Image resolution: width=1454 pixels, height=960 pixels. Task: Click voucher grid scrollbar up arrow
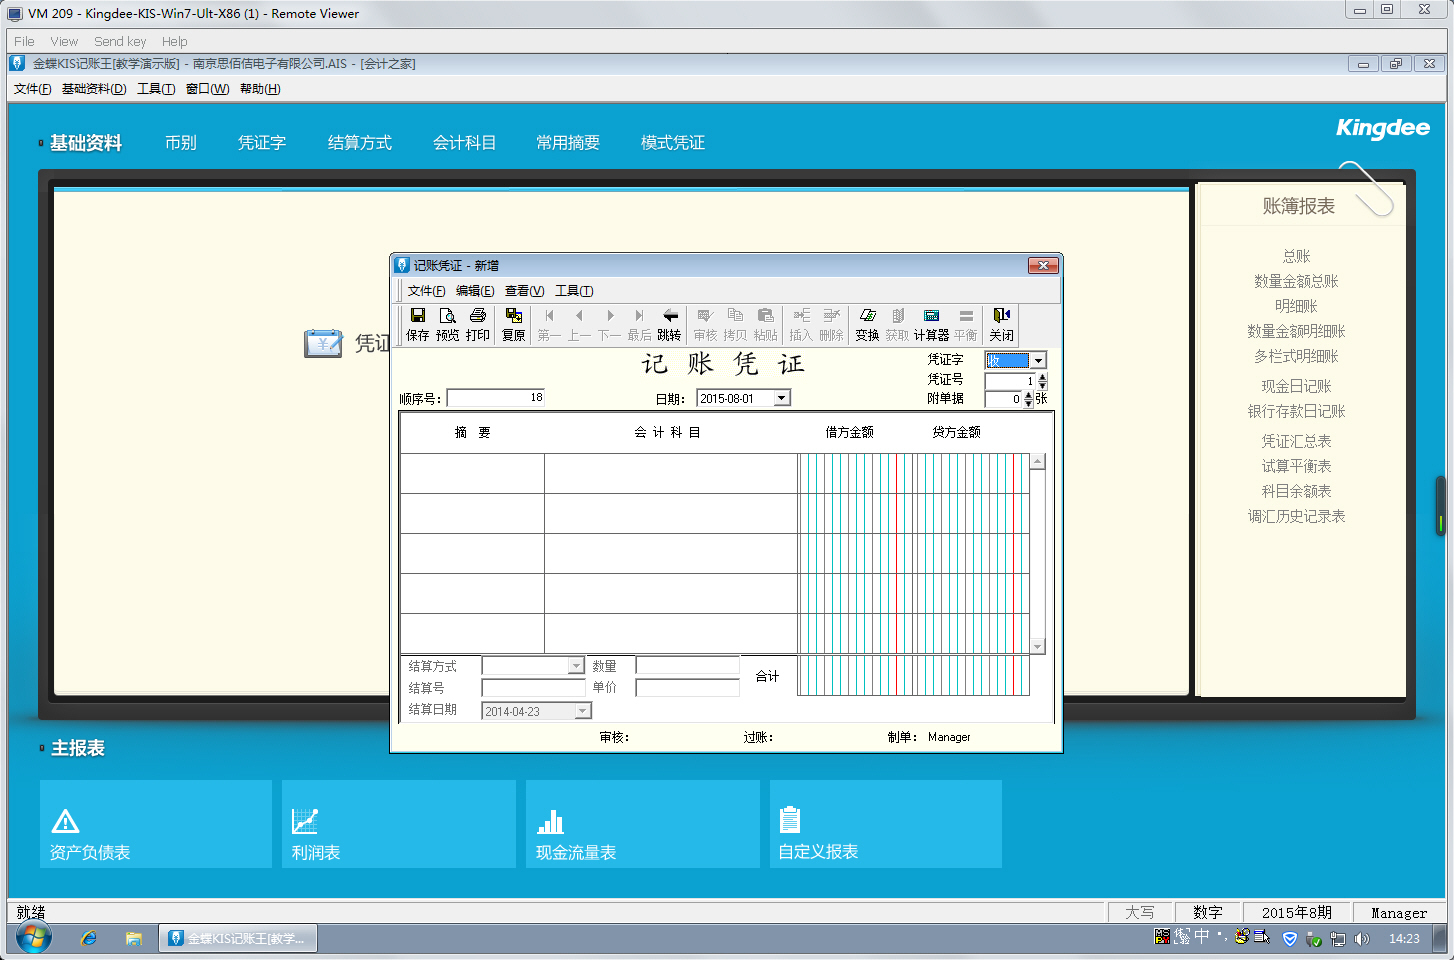pos(1038,462)
